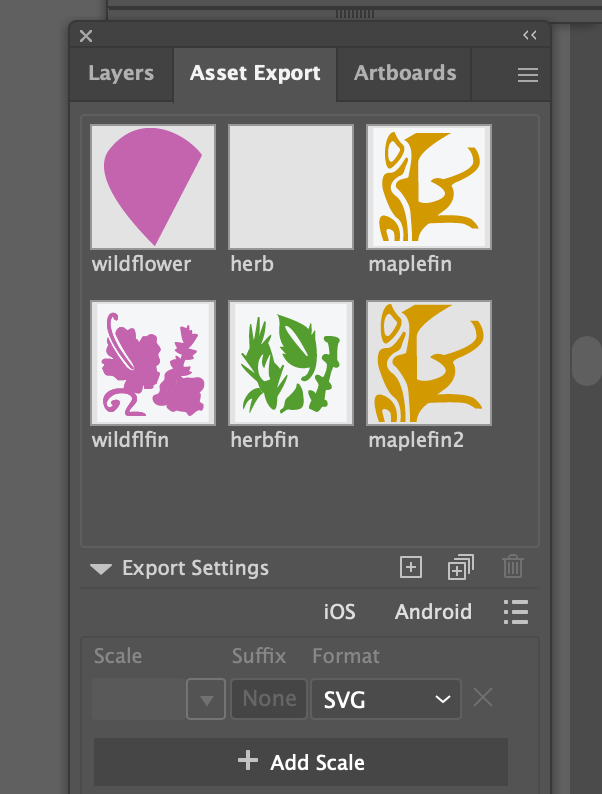This screenshot has width=602, height=794.
Task: Click the maplefin asset name label
Action: (410, 265)
